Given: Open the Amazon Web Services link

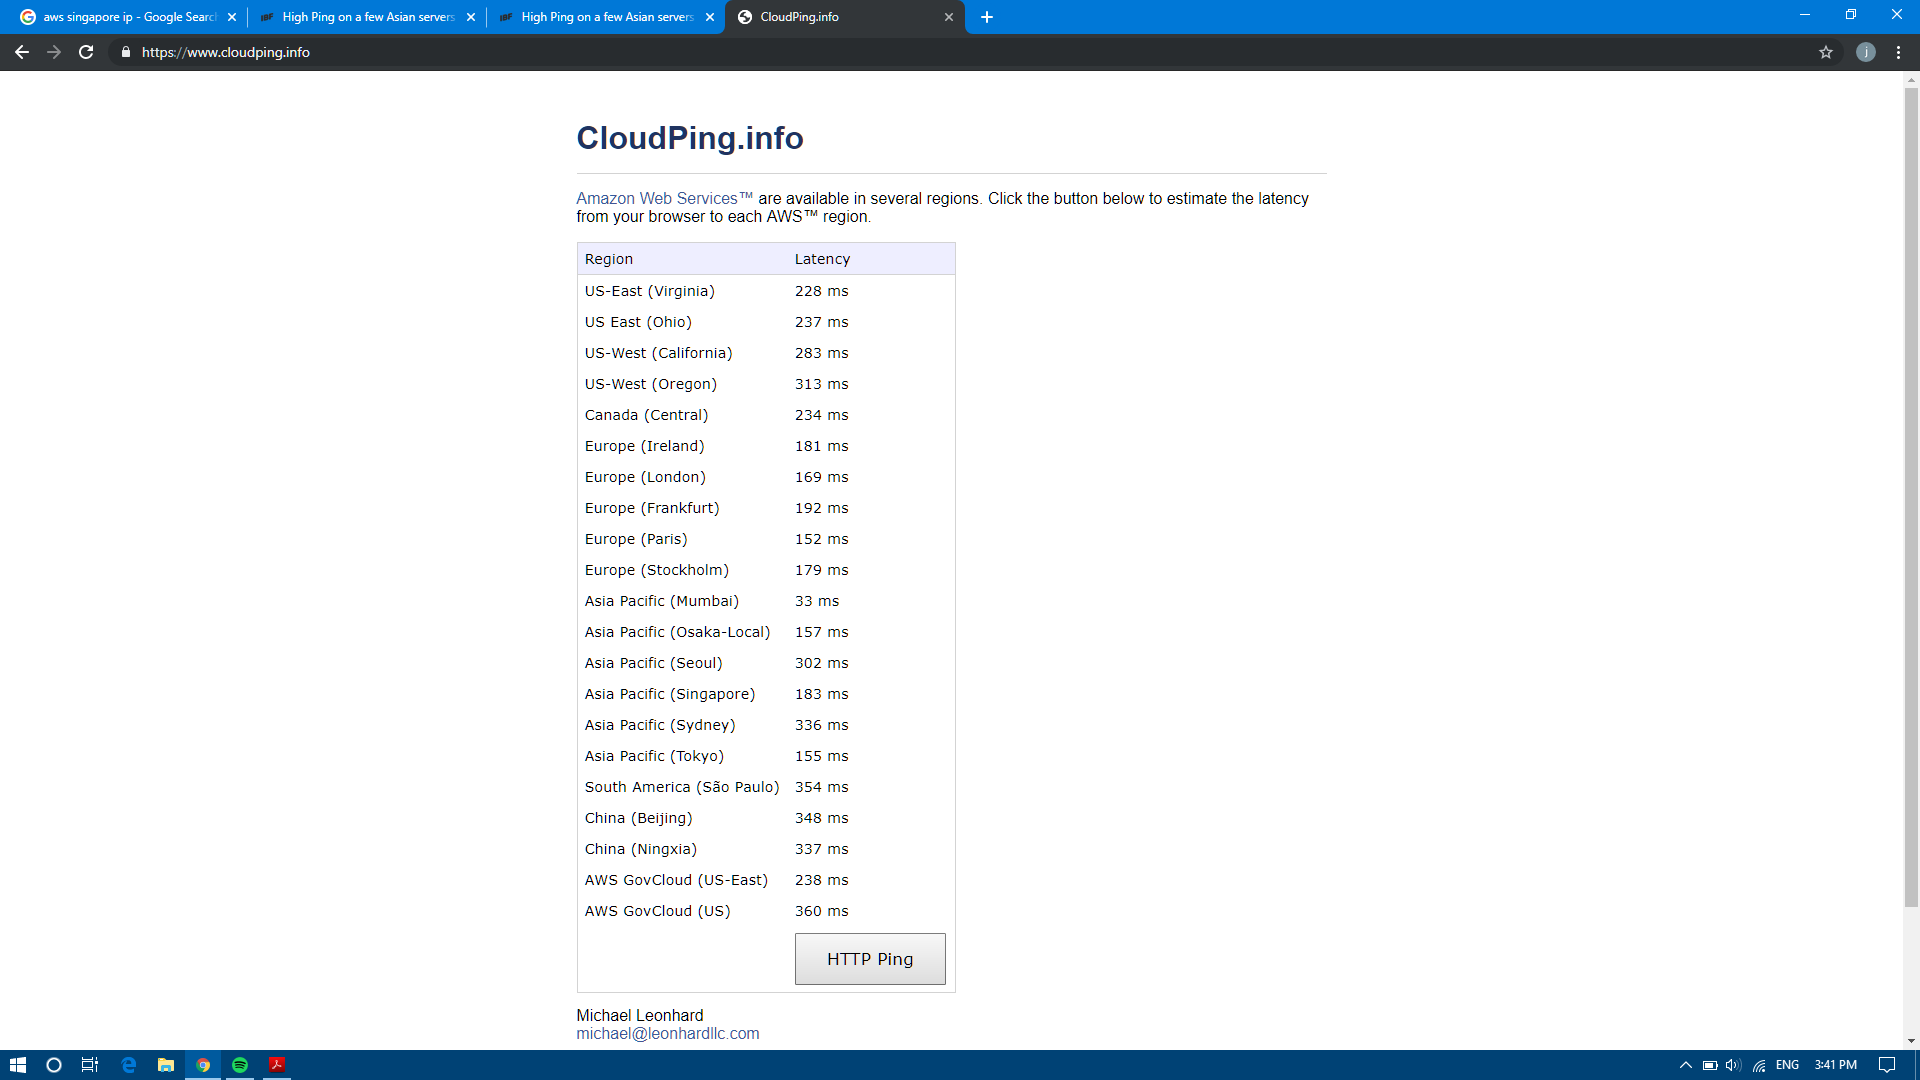Looking at the screenshot, I should (x=664, y=198).
